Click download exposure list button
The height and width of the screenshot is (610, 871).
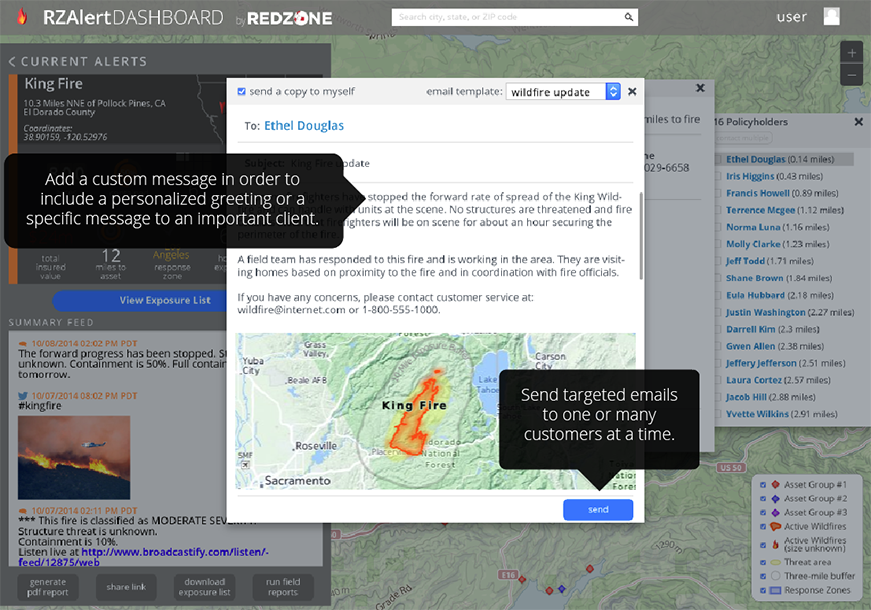pos(204,587)
